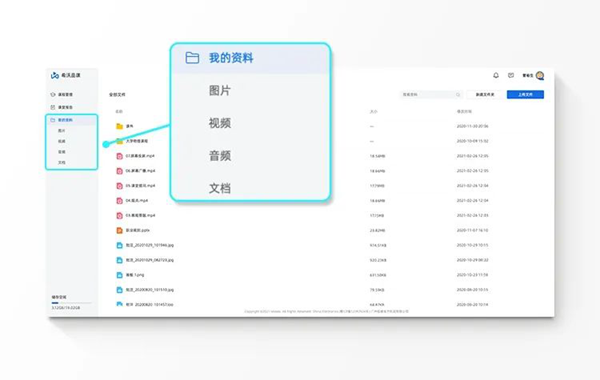Choose 视频 in the enlarged callout menu
The height and width of the screenshot is (380, 600).
[220, 123]
